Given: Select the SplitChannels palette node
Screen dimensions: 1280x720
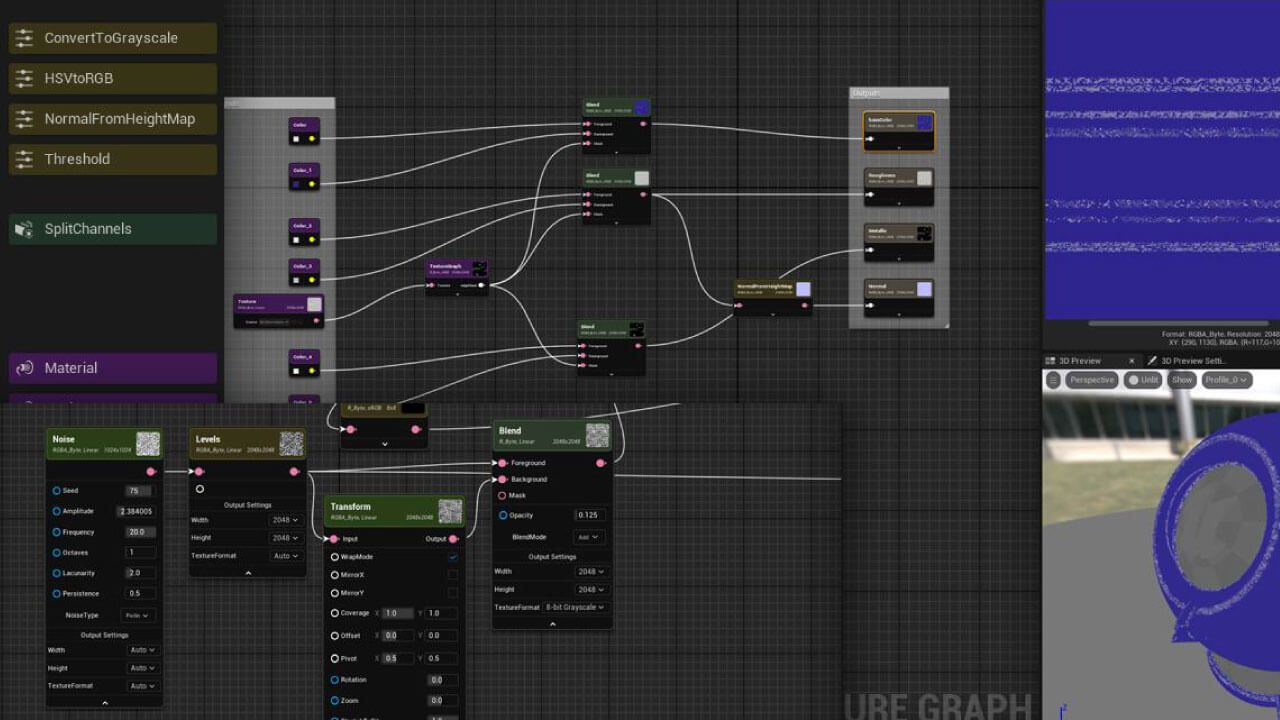Looking at the screenshot, I should pos(113,229).
